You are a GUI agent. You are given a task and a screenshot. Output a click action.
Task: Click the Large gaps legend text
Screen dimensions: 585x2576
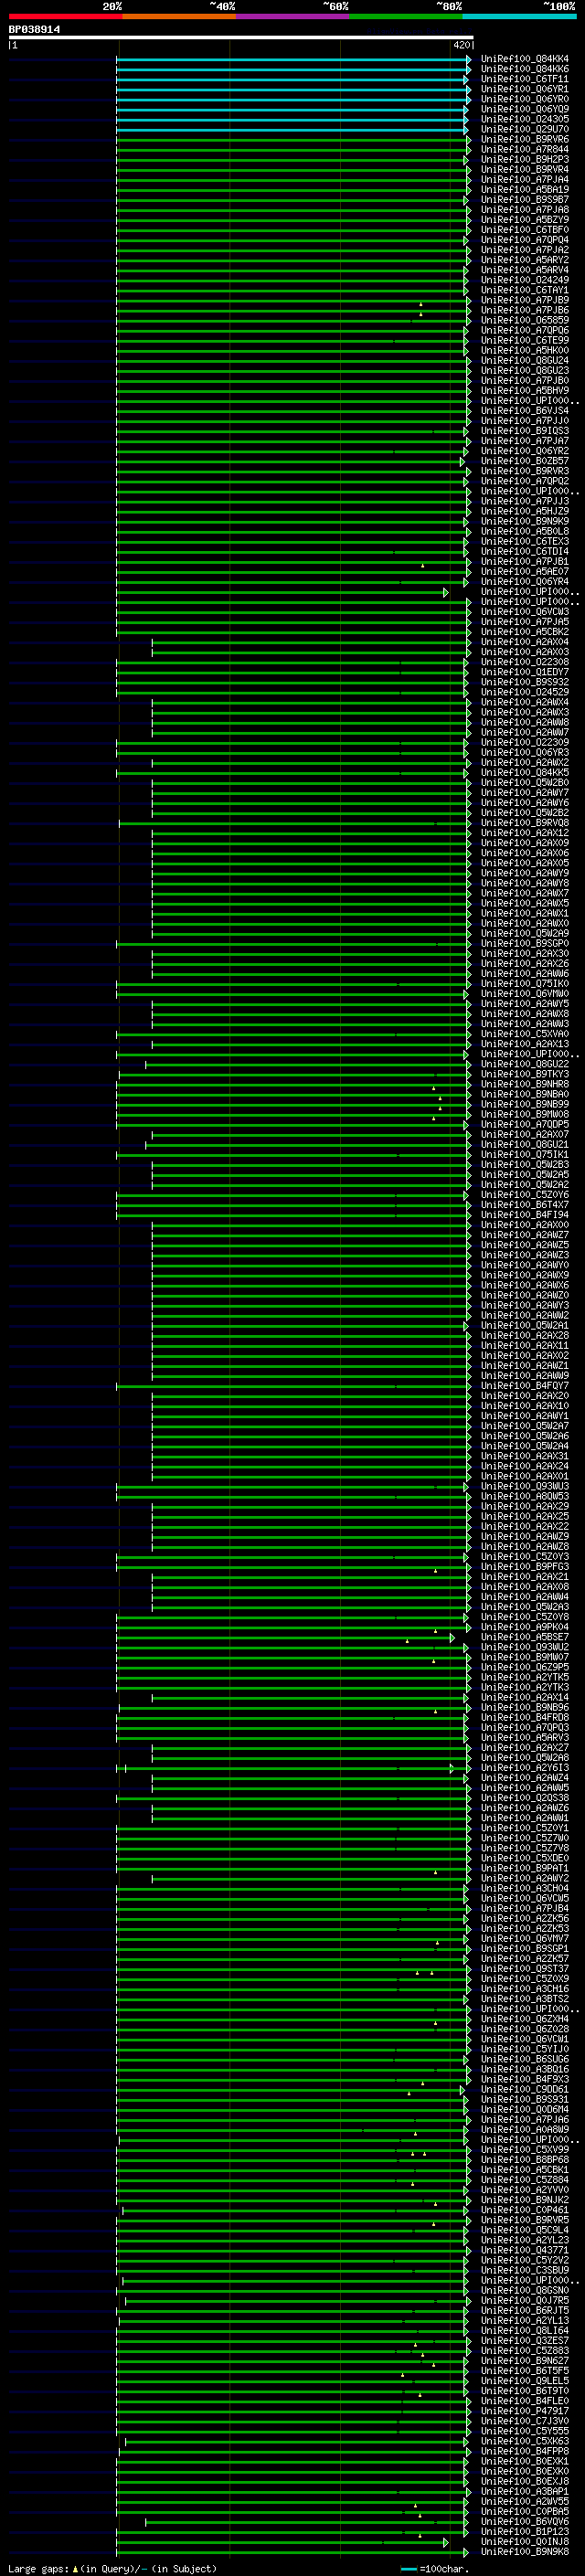39,2568
